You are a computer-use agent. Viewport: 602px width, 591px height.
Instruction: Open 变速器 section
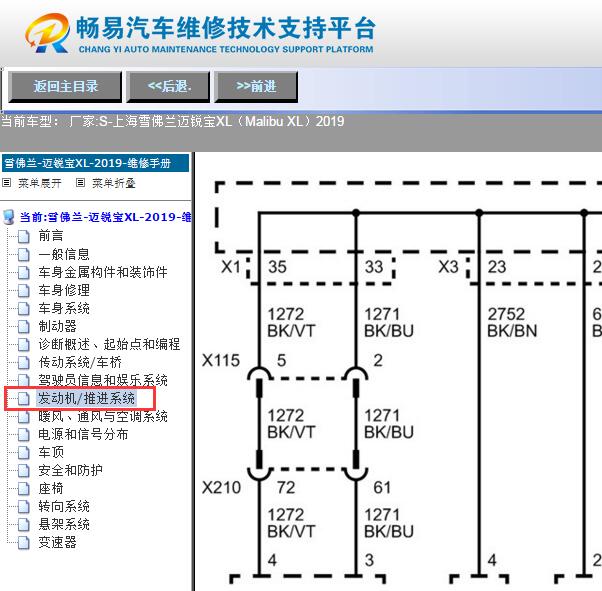(x=57, y=543)
